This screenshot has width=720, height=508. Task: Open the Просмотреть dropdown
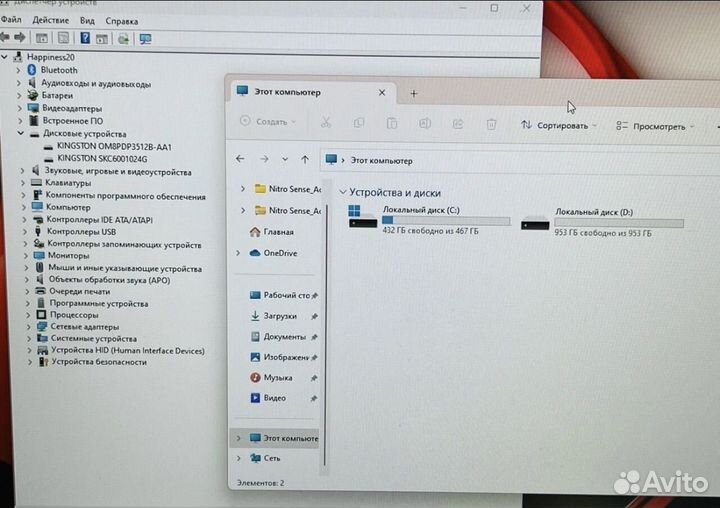[655, 126]
